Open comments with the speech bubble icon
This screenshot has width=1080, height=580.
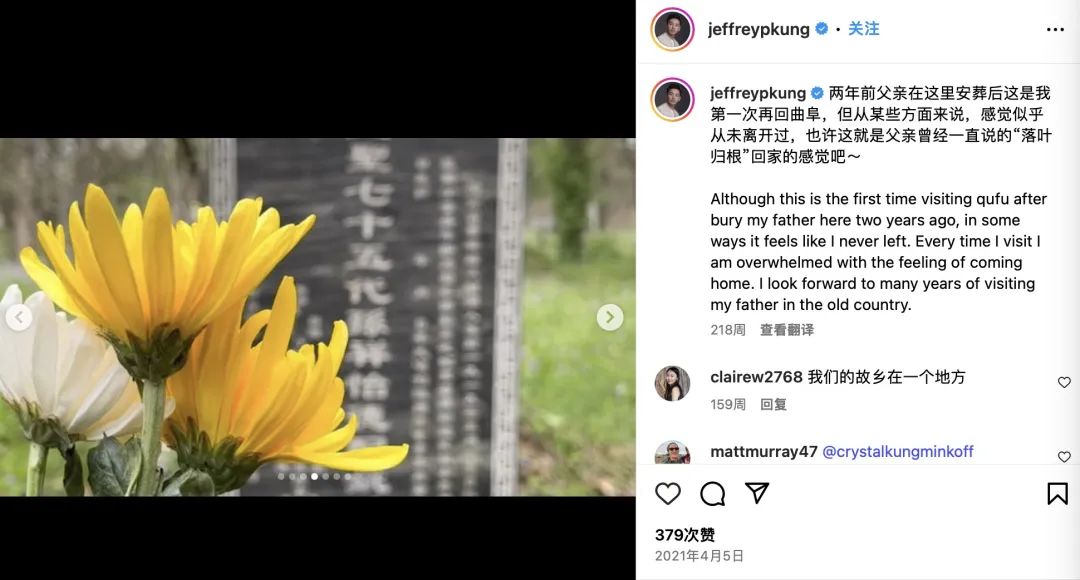pyautogui.click(x=712, y=494)
